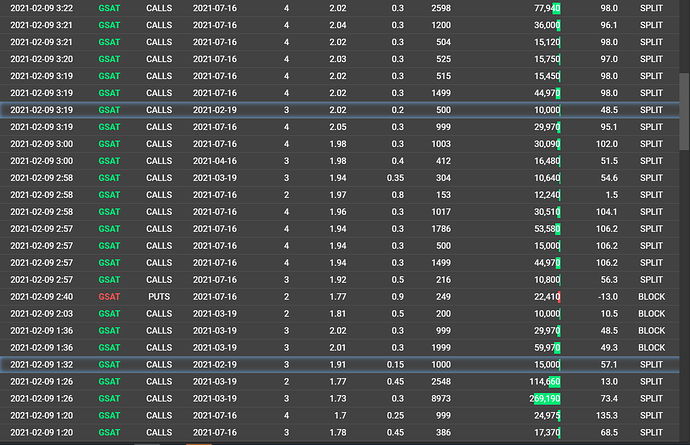Image resolution: width=690 pixels, height=445 pixels.
Task: Select the quantity 386
Action: 443,433
